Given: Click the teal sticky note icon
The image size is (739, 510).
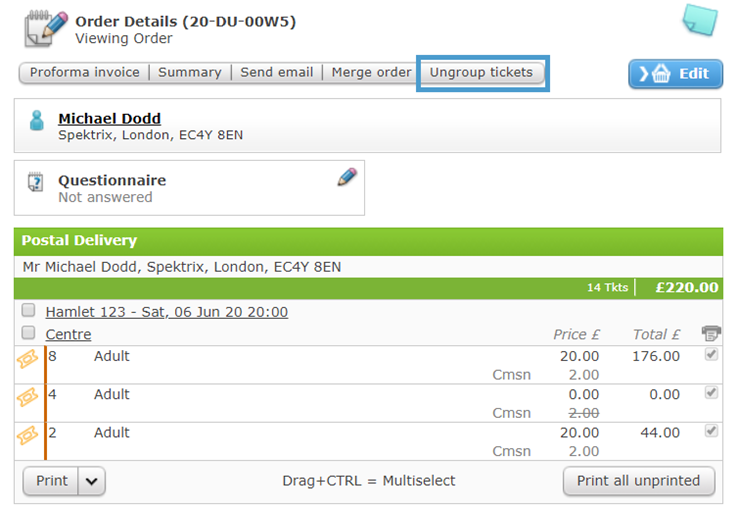Looking at the screenshot, I should click(700, 19).
